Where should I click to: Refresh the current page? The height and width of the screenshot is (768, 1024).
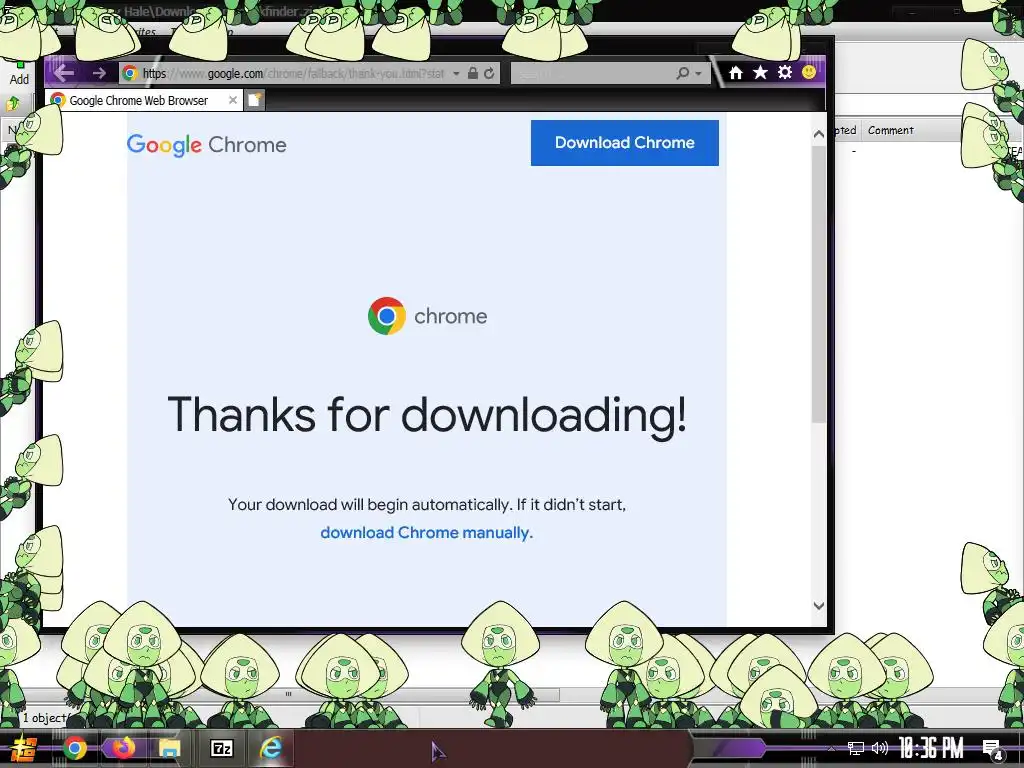[x=489, y=73]
